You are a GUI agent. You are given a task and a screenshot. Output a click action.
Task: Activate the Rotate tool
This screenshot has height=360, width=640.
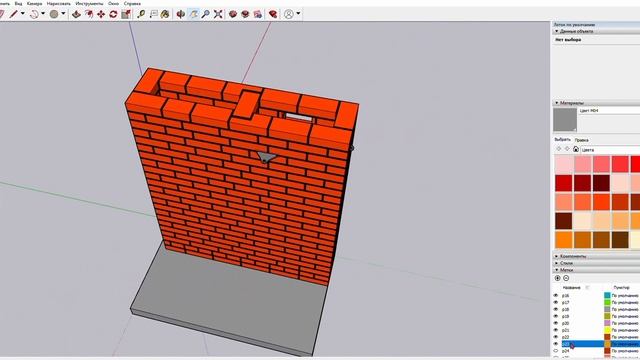pos(113,14)
